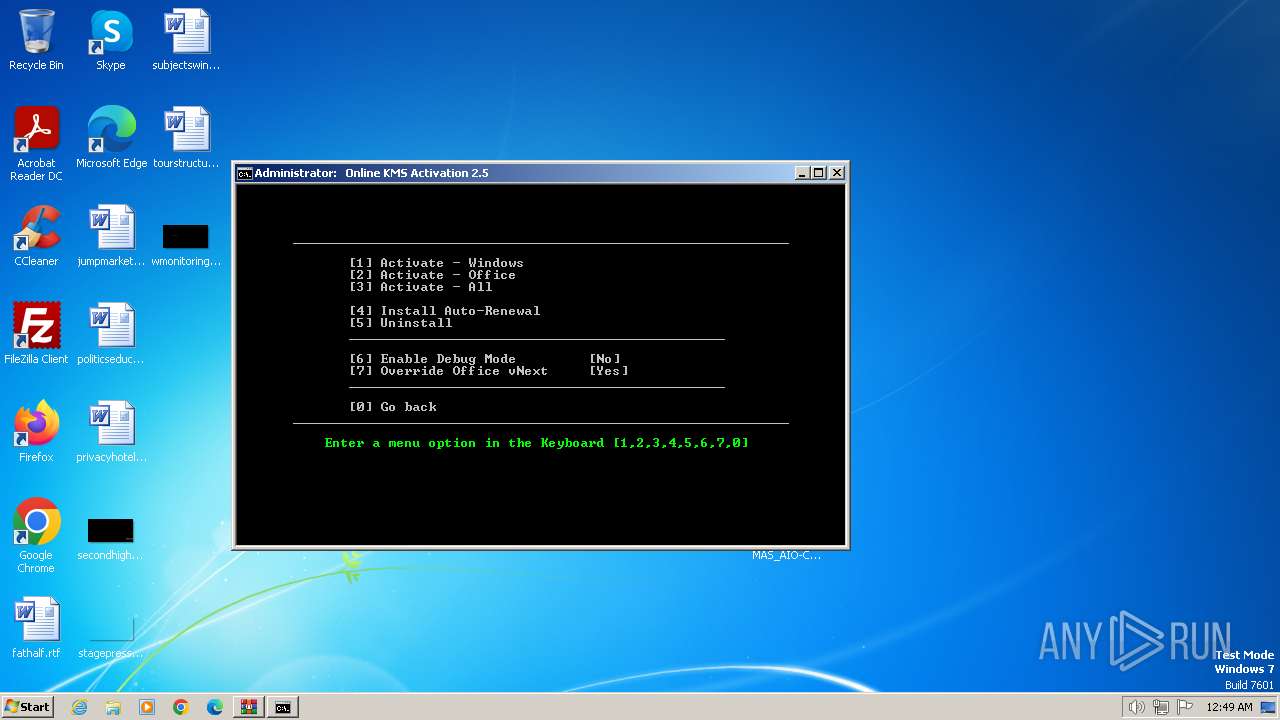The height and width of the screenshot is (720, 1280).
Task: Maximize the KMS Activation console window
Action: point(819,173)
